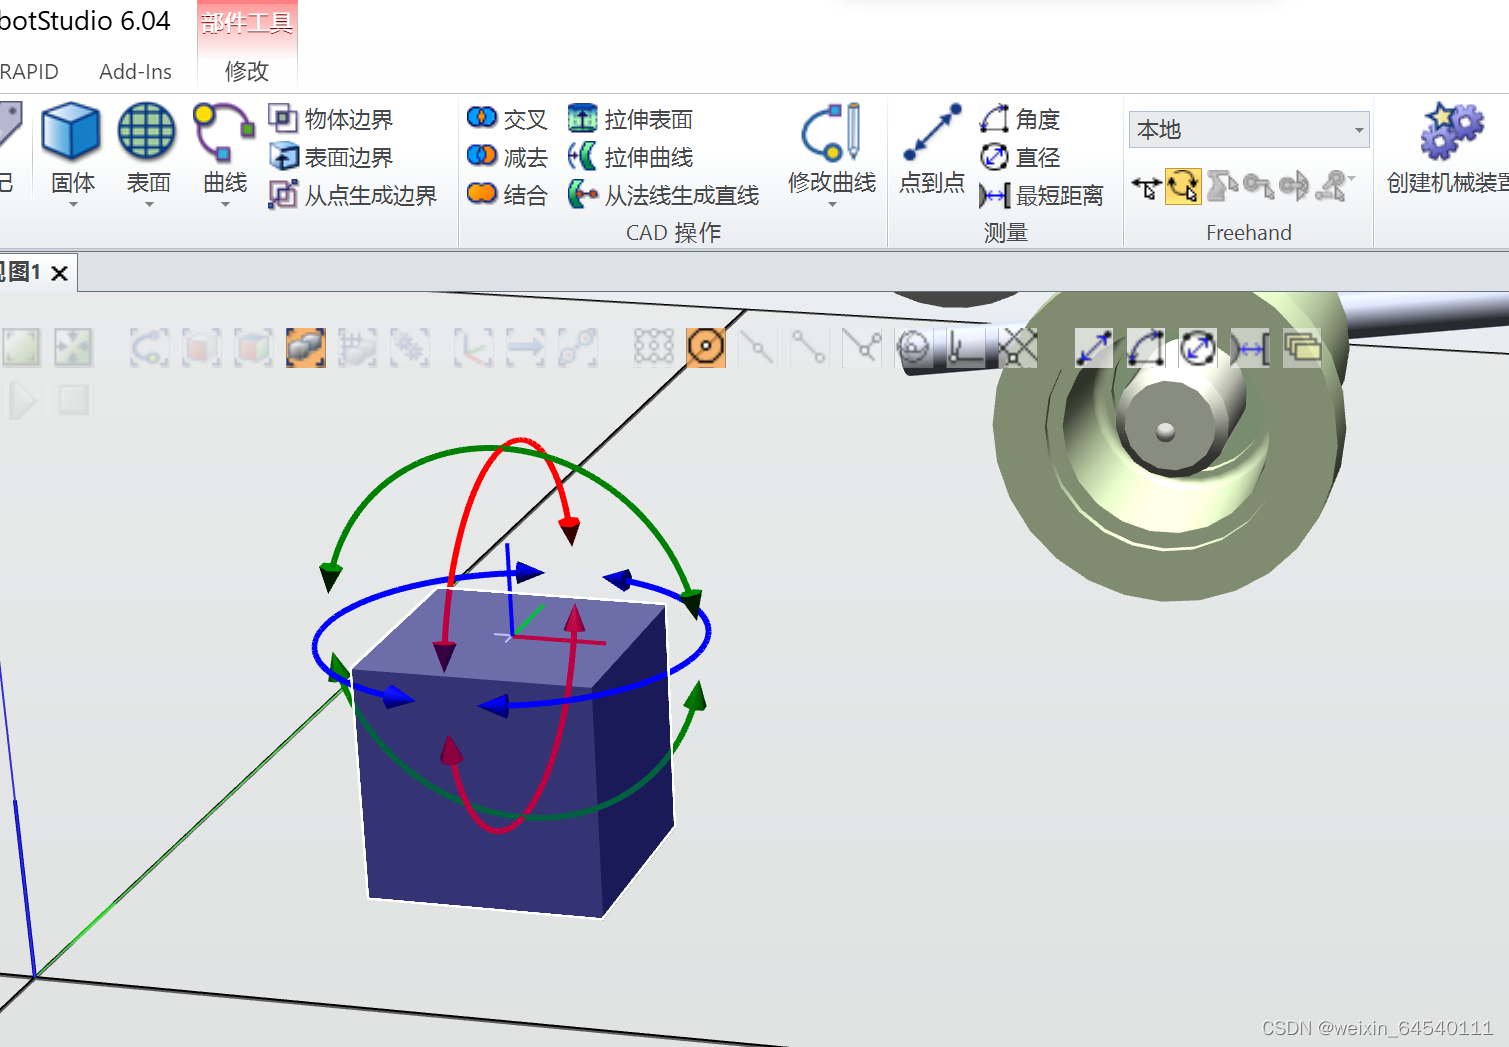Apply the 交叉 (Intersect) CAD operation
This screenshot has width=1509, height=1047.
507,119
